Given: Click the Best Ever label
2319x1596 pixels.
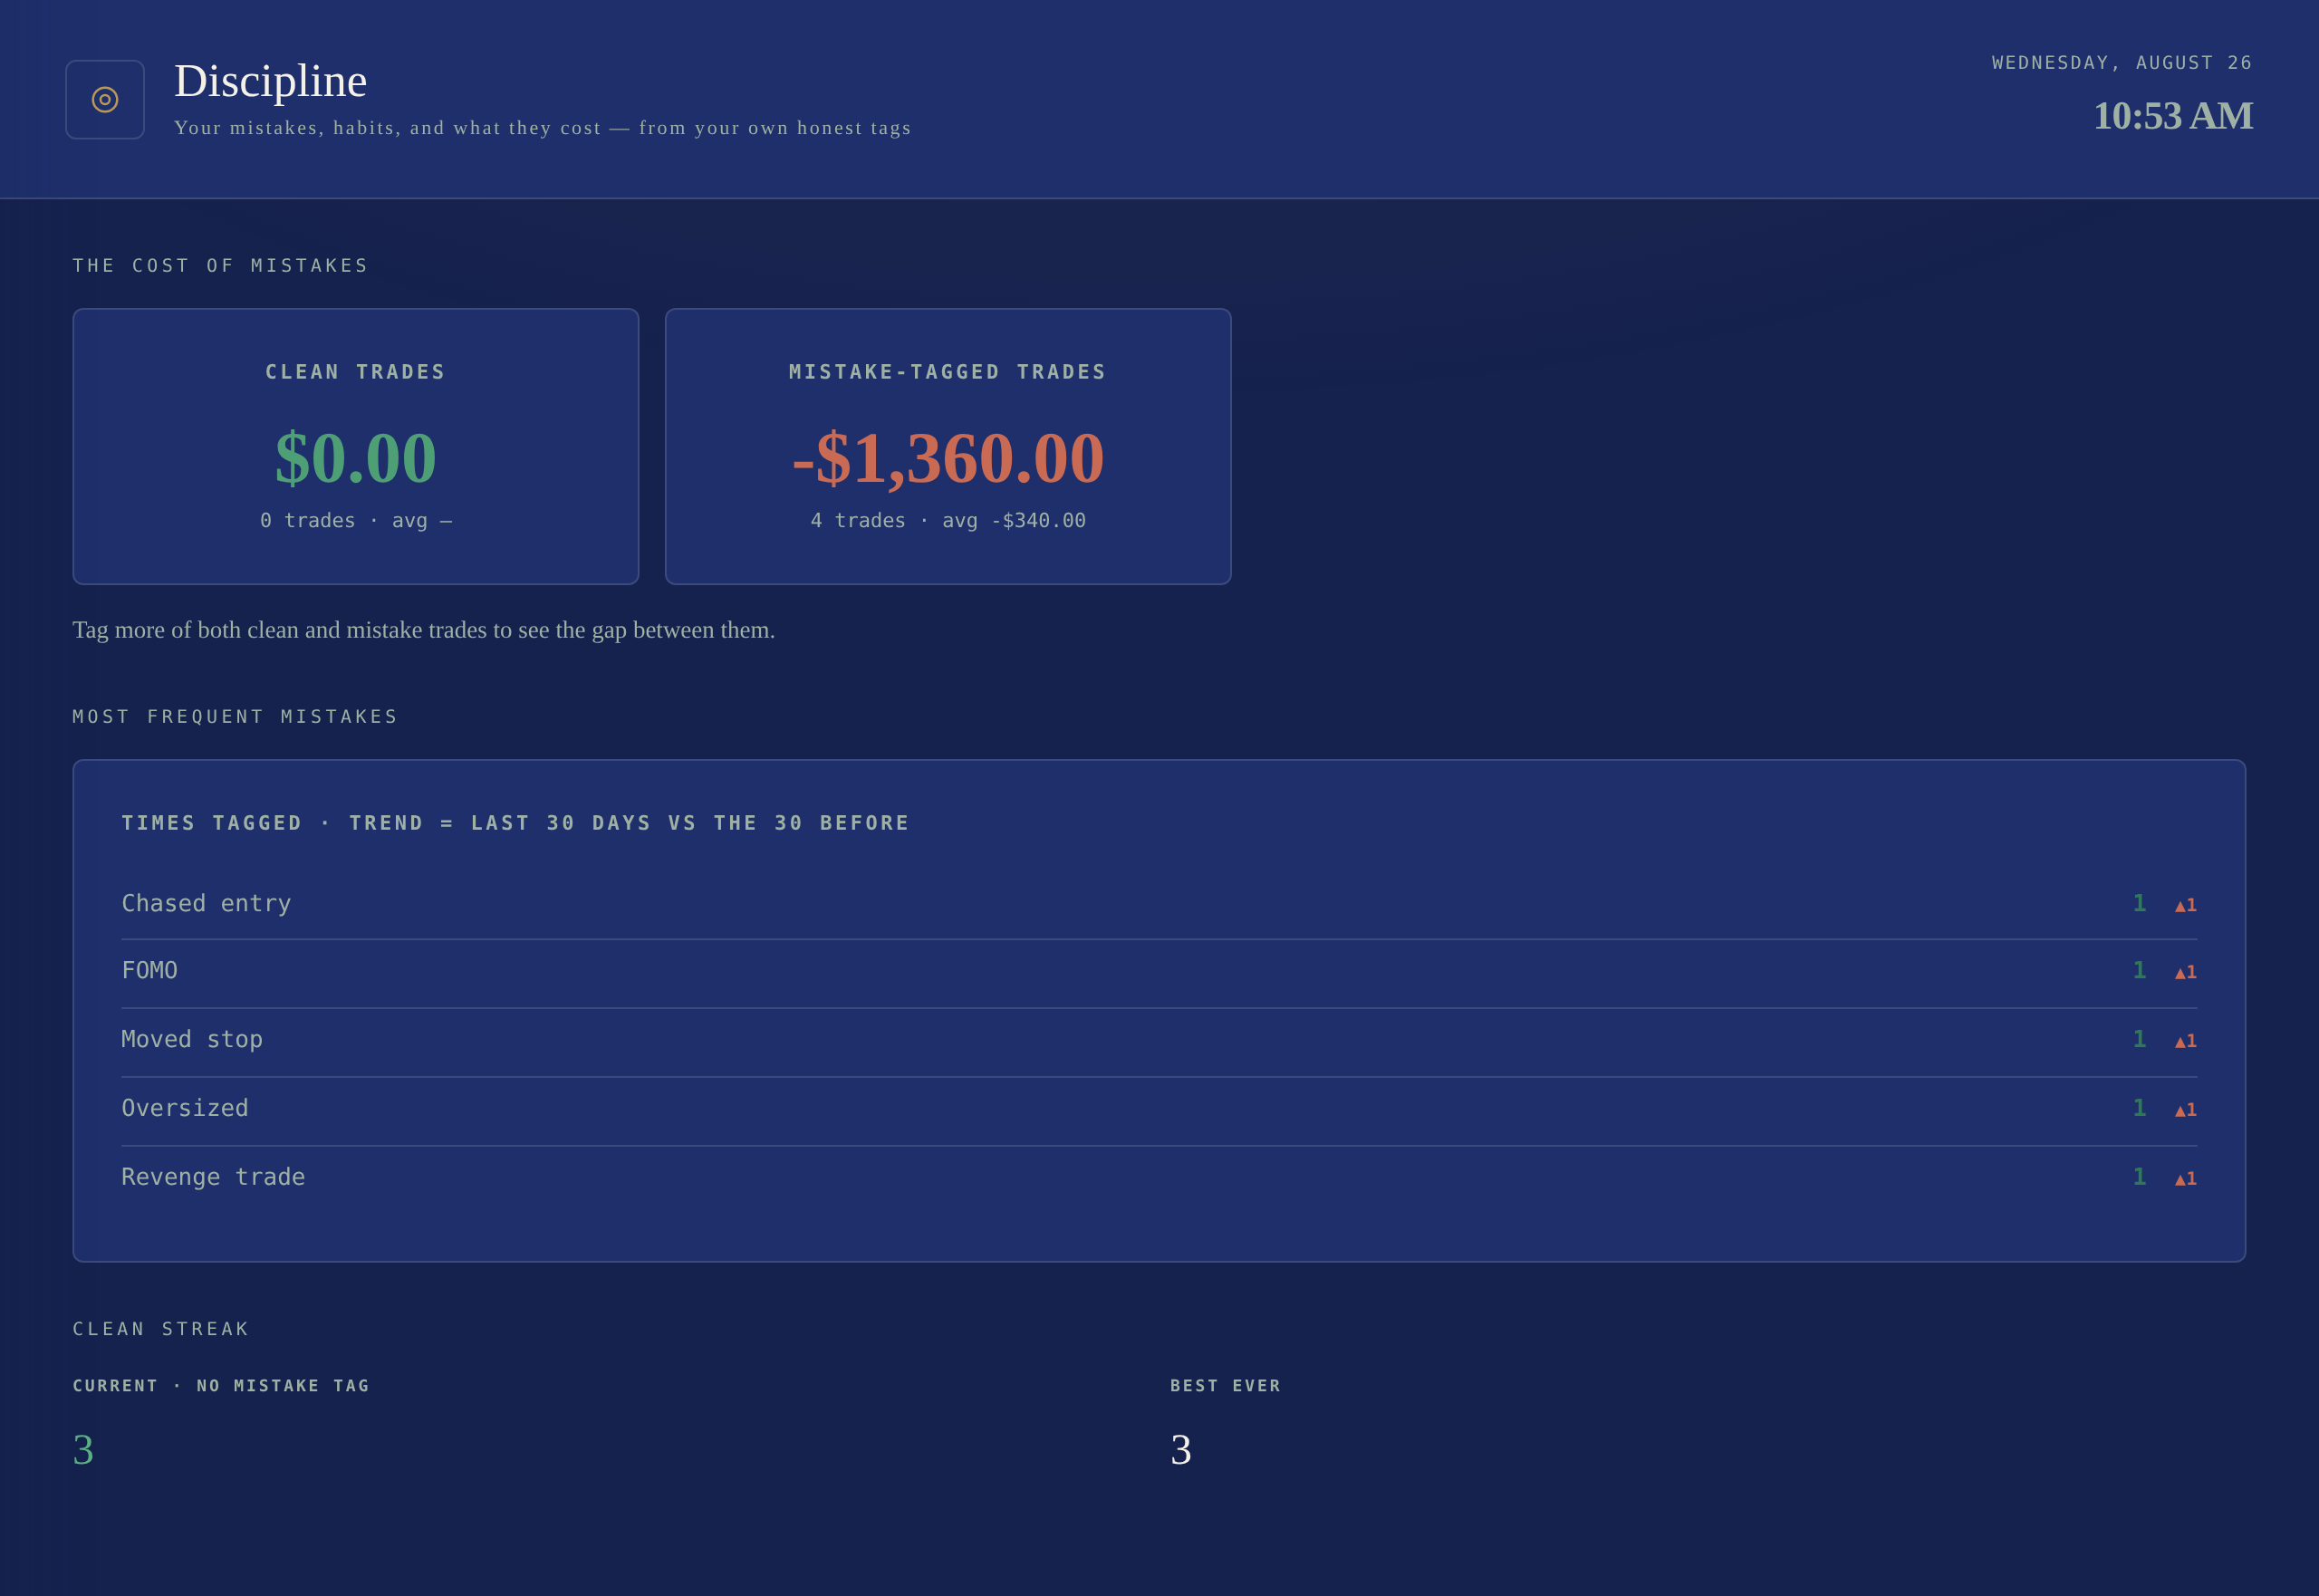Looking at the screenshot, I should coord(1225,1386).
